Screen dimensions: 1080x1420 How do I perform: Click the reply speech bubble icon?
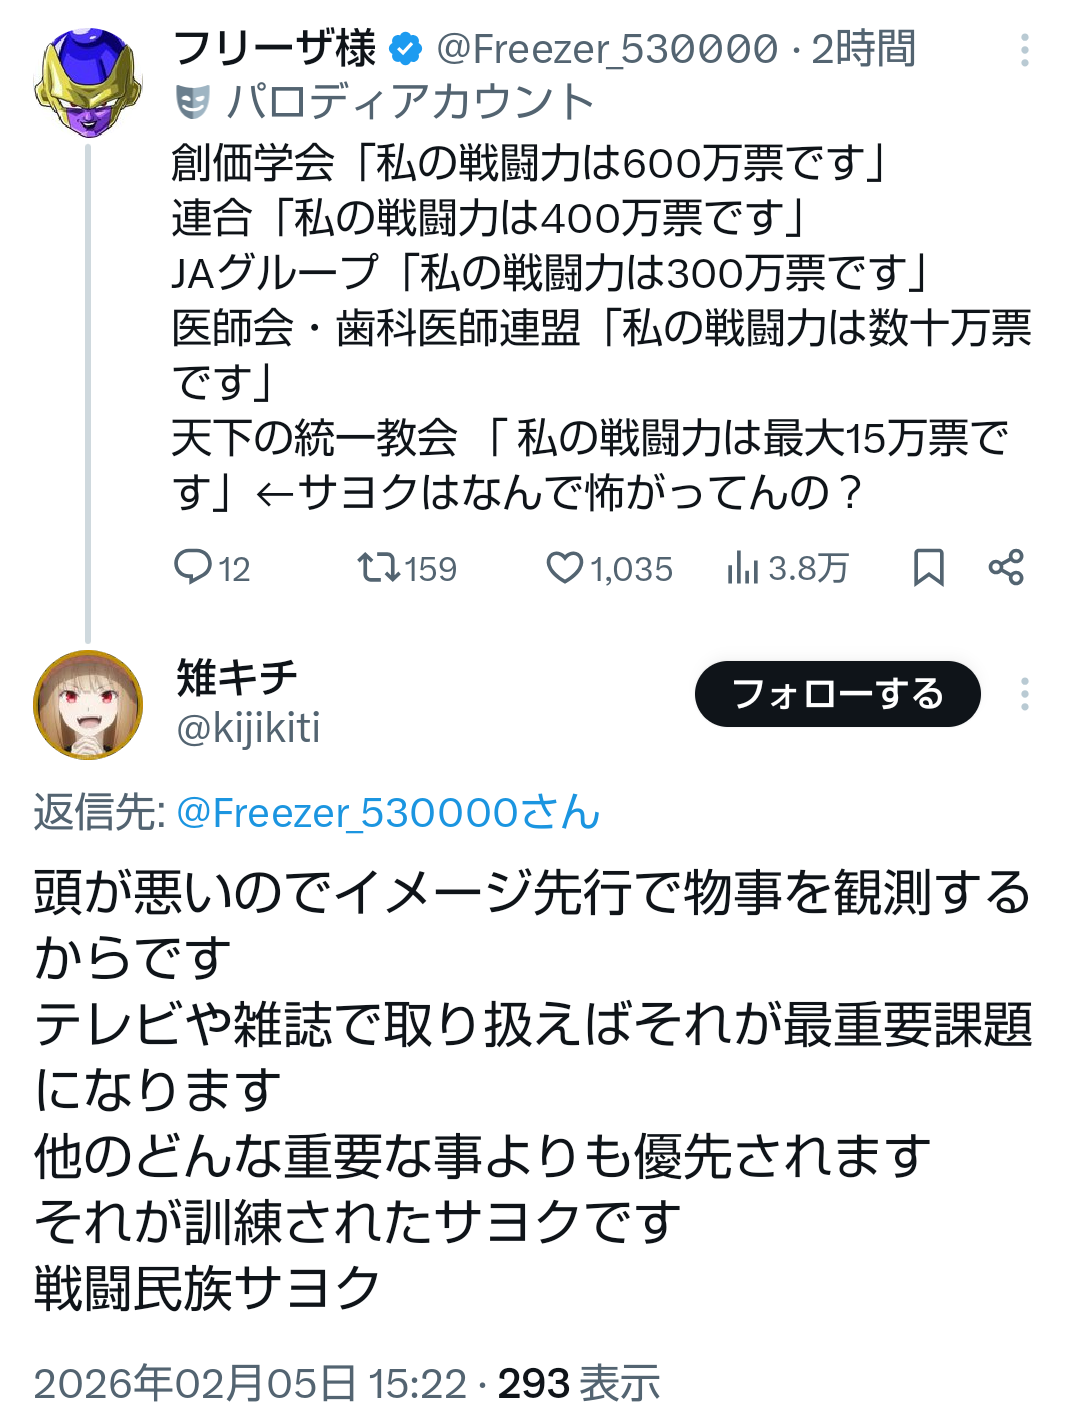[x=192, y=567]
